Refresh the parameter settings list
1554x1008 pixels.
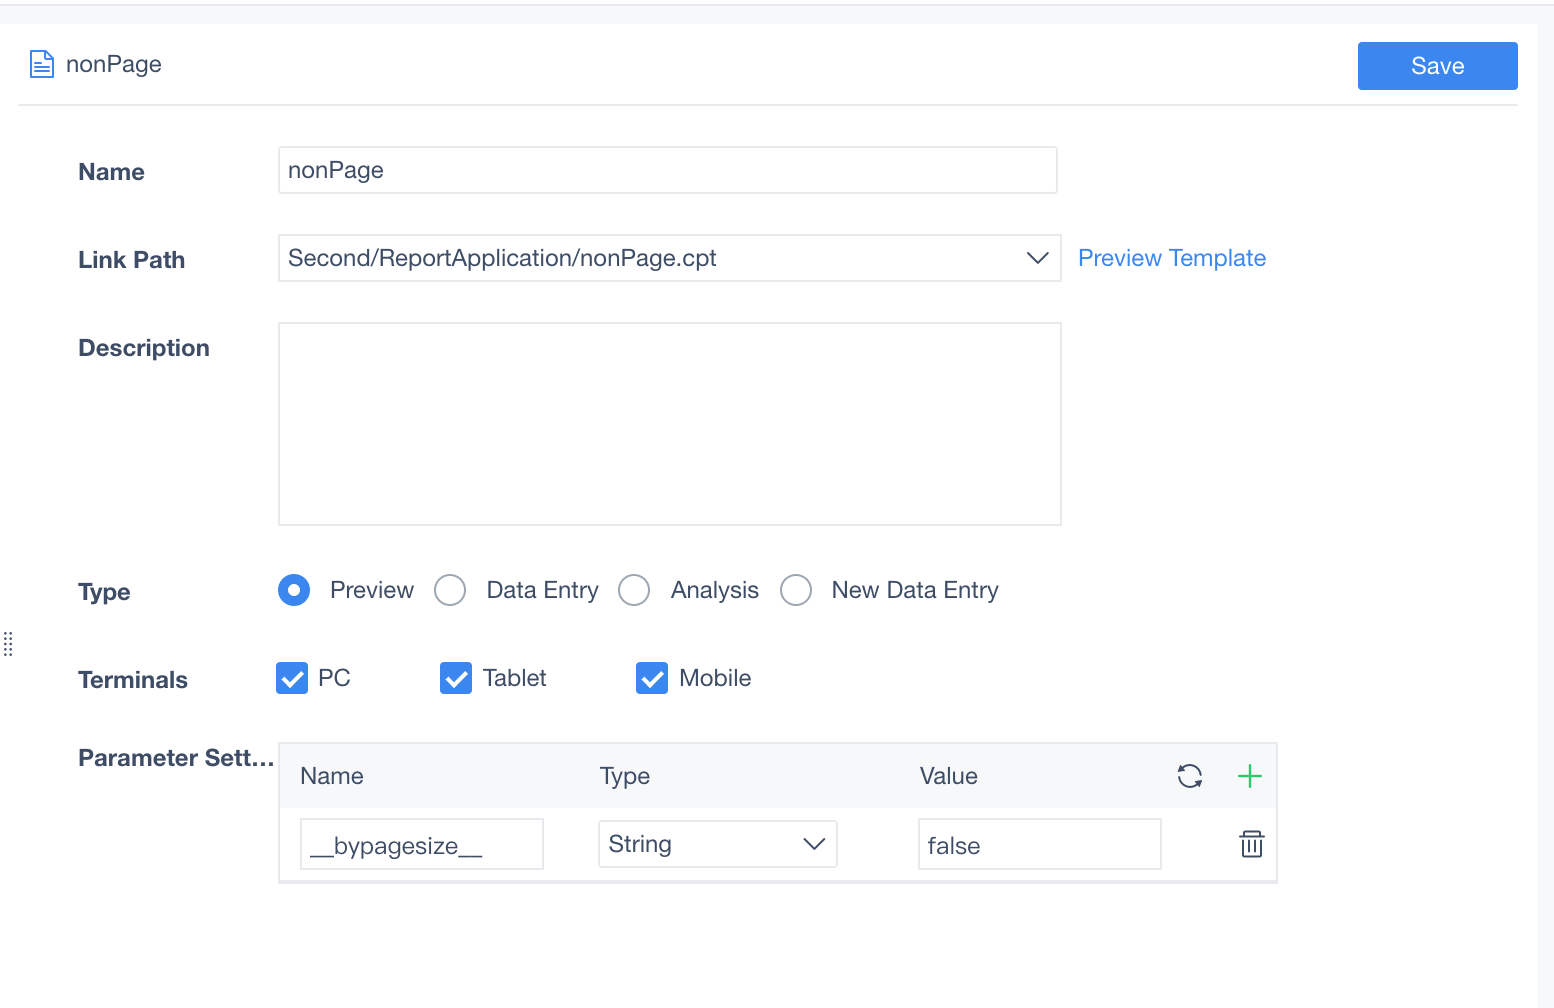pos(1190,776)
